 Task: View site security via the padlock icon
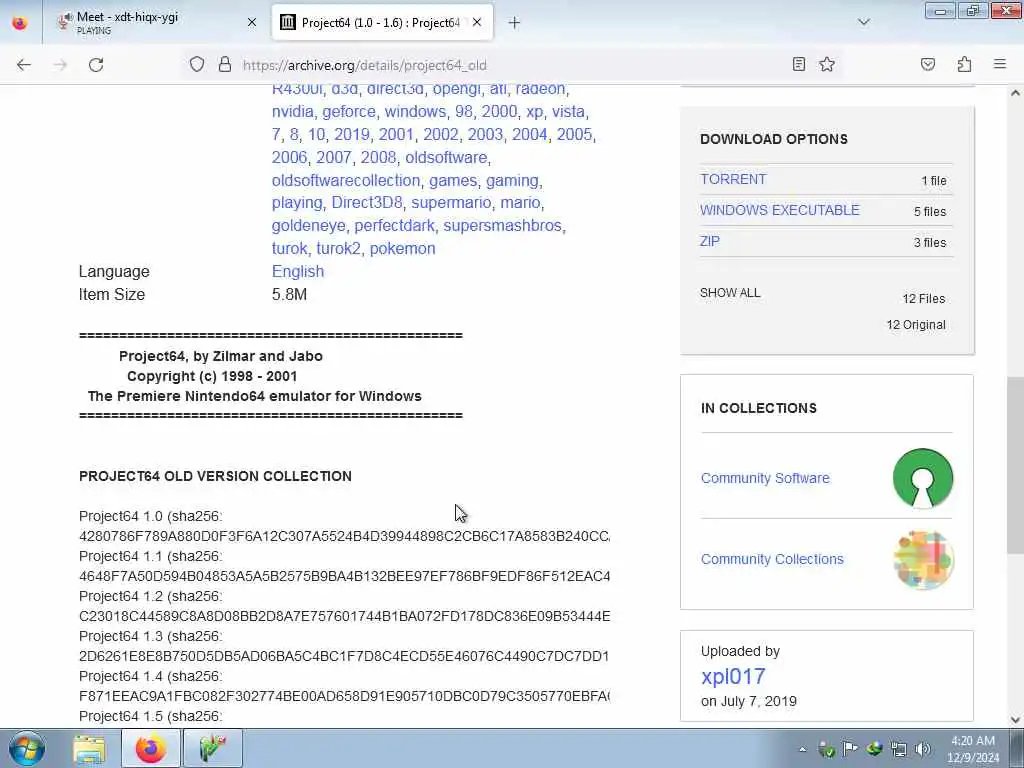(x=225, y=64)
